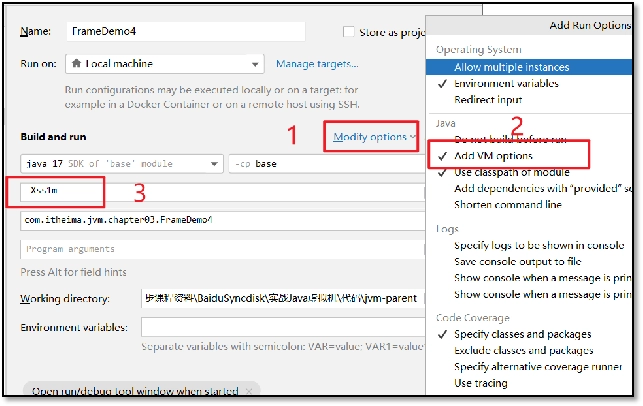Open the 'Manage targets...' link
The image size is (643, 406).
click(317, 64)
